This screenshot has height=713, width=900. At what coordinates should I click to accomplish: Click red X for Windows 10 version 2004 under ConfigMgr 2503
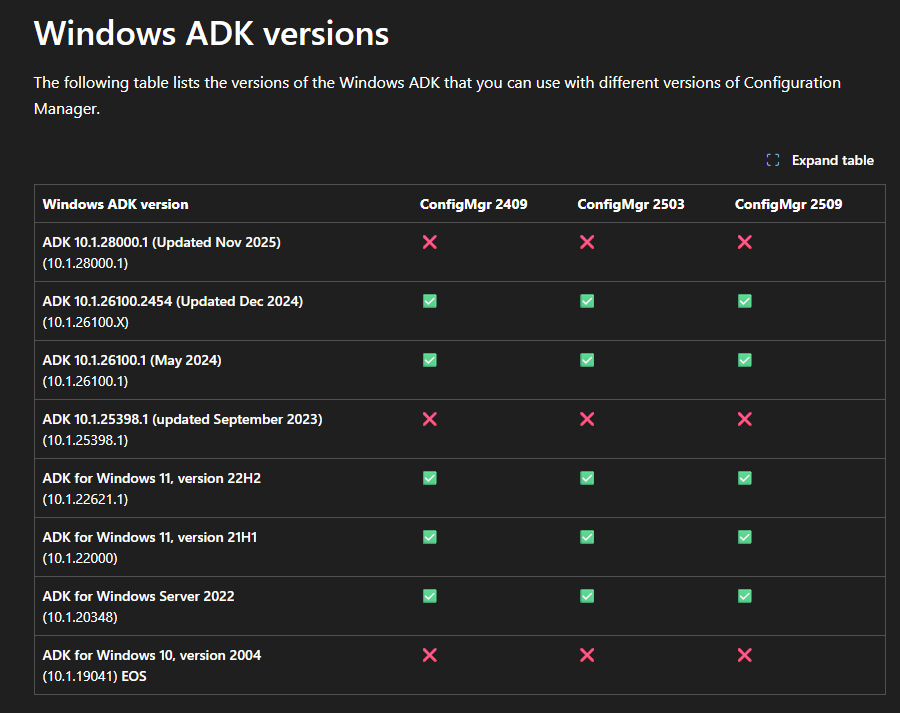click(x=587, y=655)
